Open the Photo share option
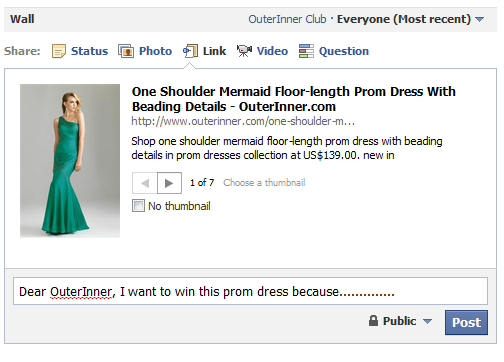Screen dimensions: 504x362 155,51
